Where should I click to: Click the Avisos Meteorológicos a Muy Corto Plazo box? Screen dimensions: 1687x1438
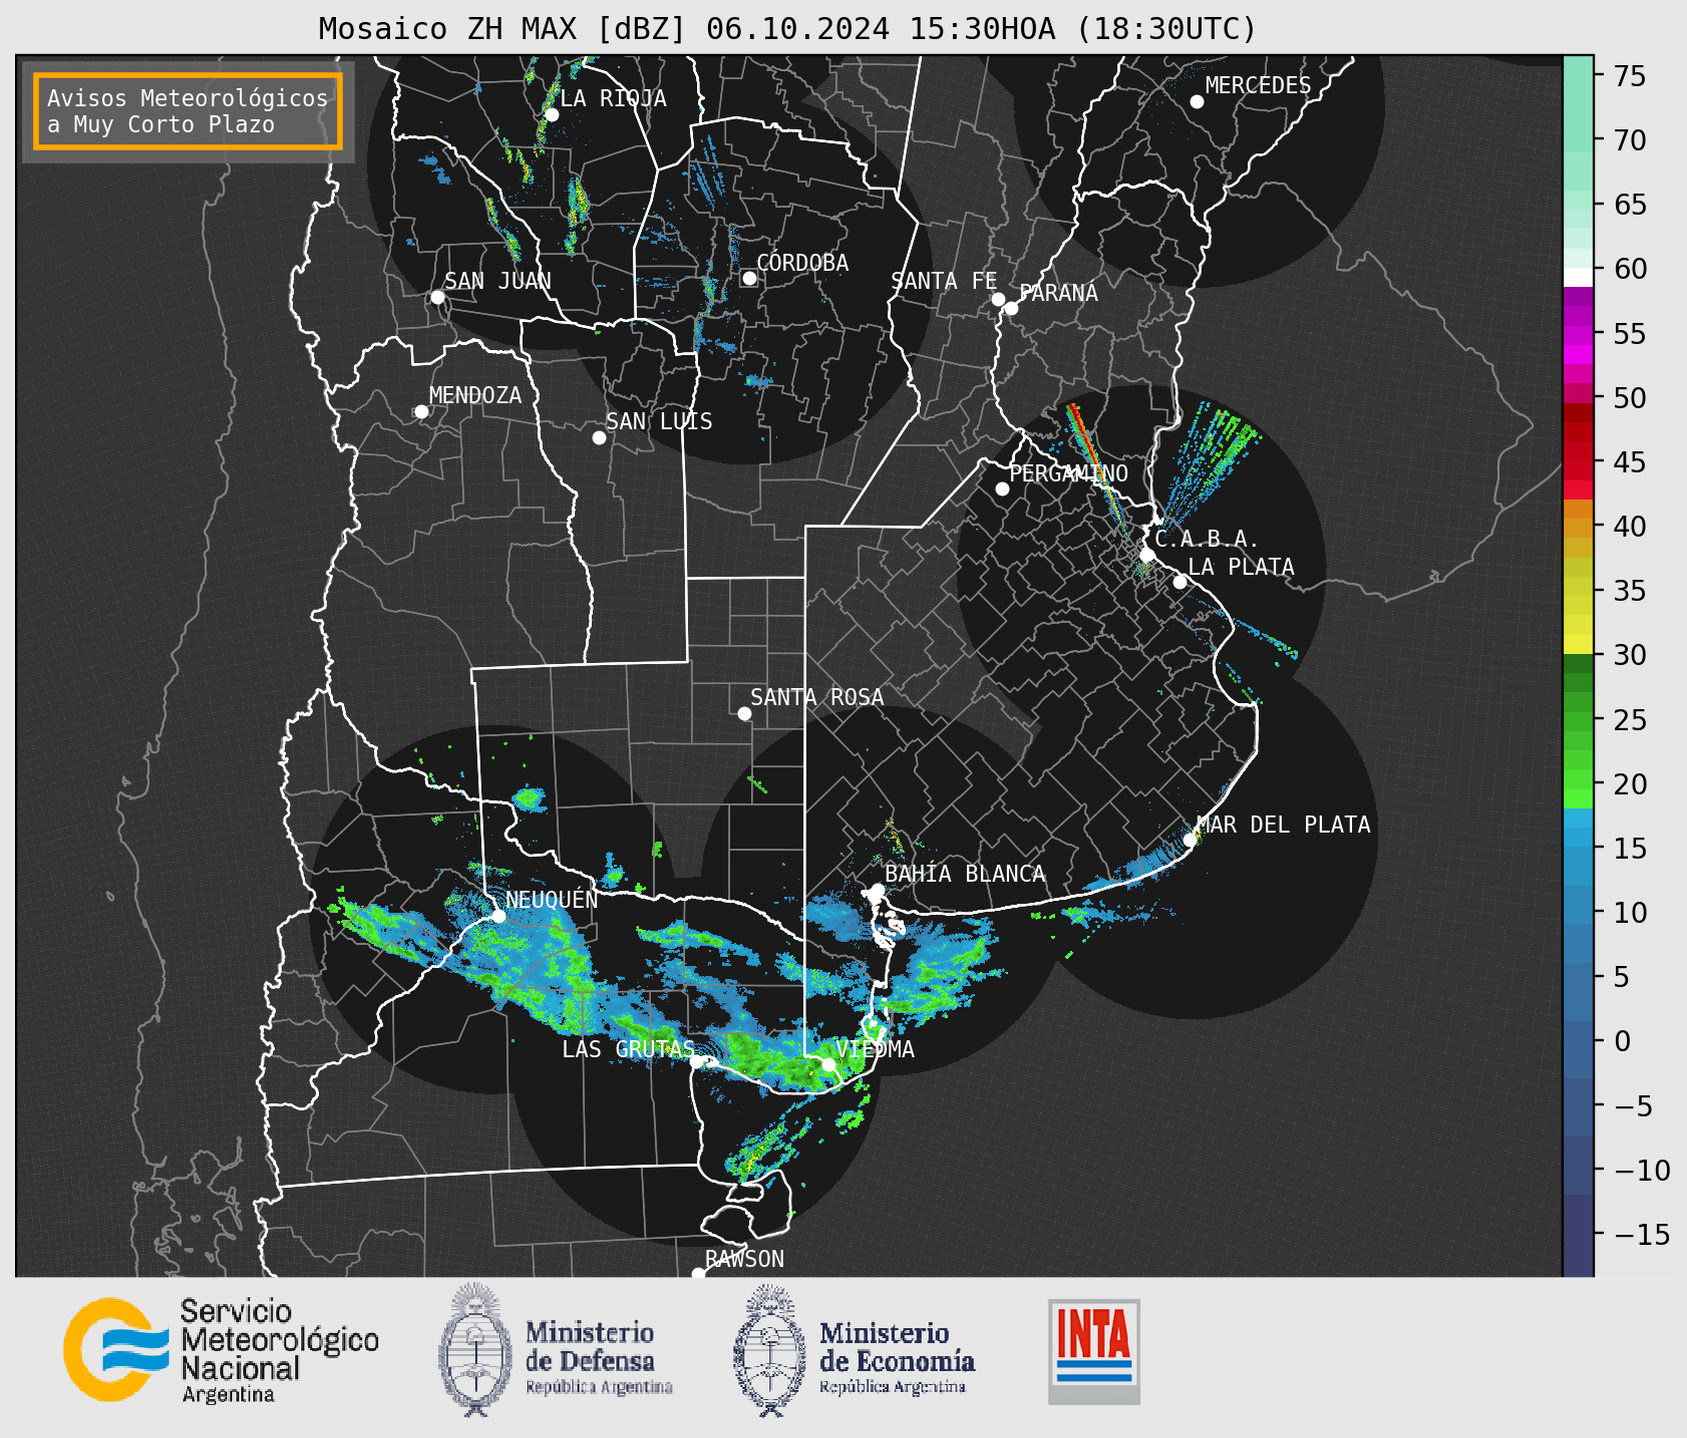[188, 111]
